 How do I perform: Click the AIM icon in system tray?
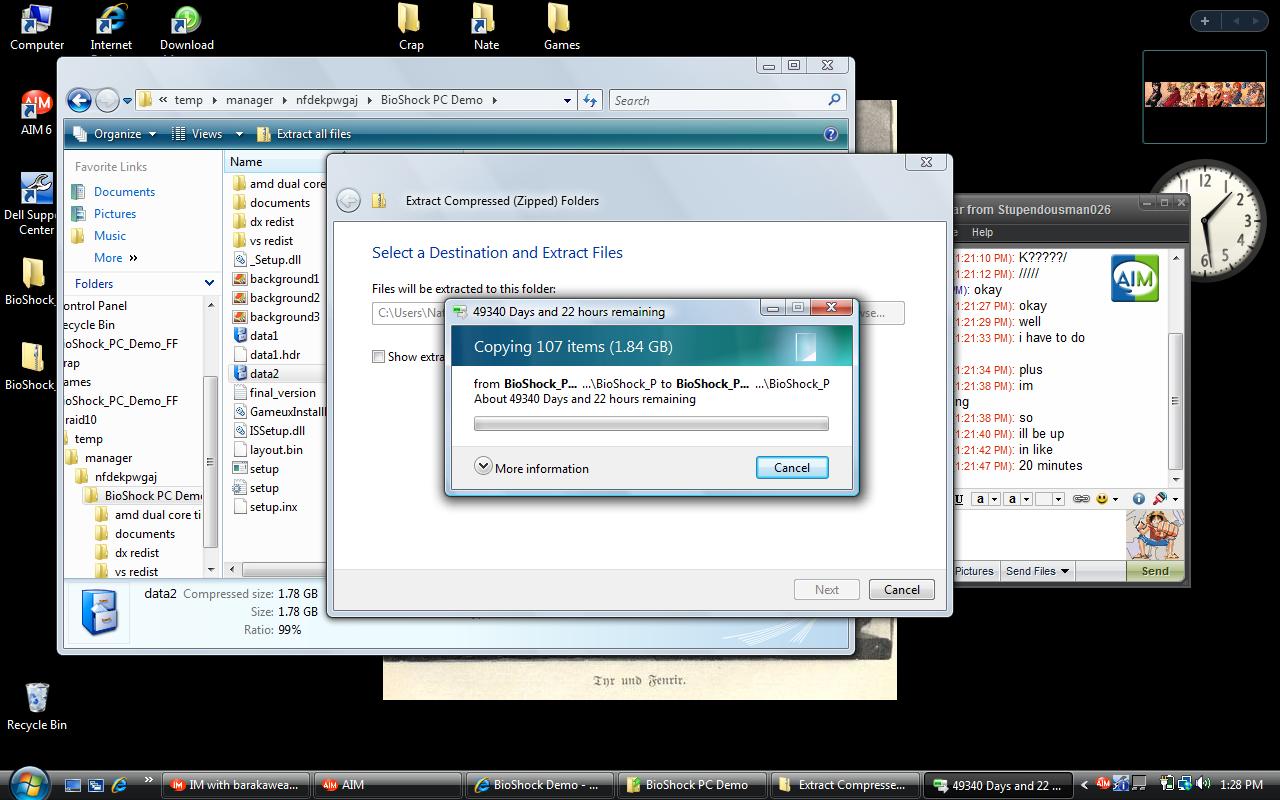click(x=1103, y=784)
